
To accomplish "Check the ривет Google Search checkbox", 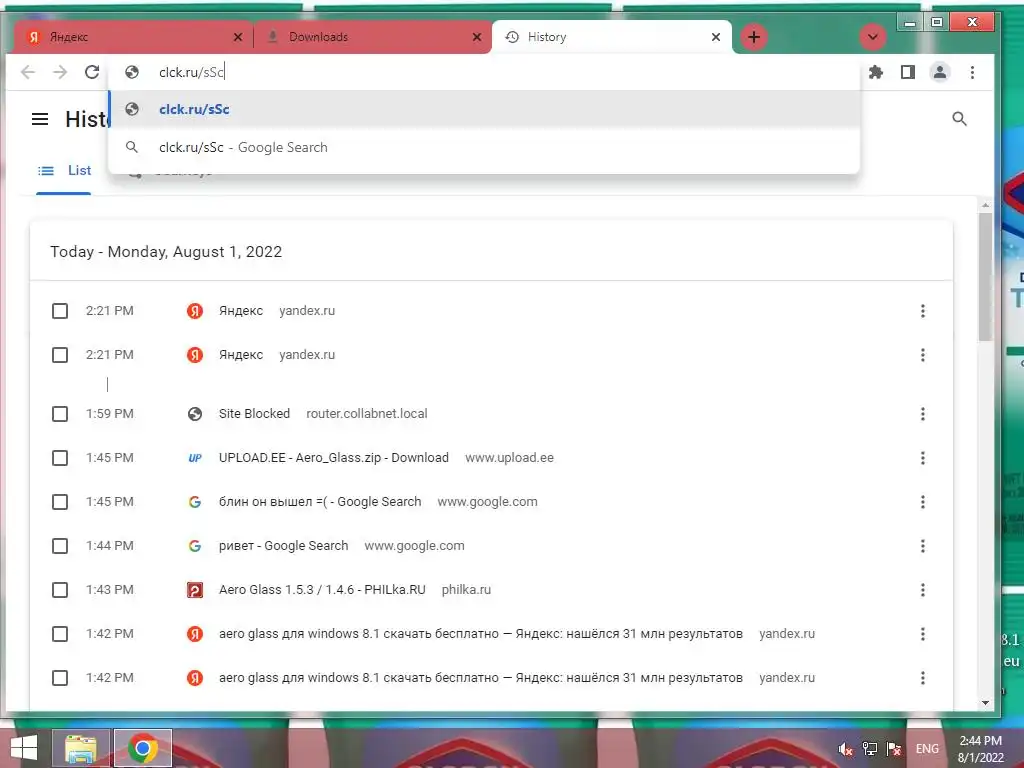I will [60, 546].
